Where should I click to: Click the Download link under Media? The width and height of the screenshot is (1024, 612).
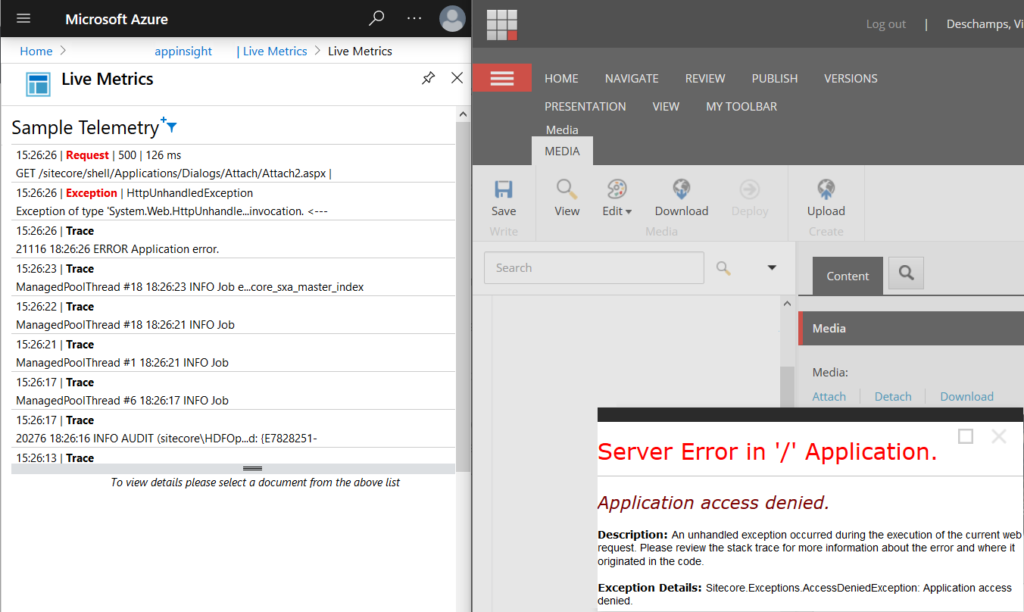[967, 396]
